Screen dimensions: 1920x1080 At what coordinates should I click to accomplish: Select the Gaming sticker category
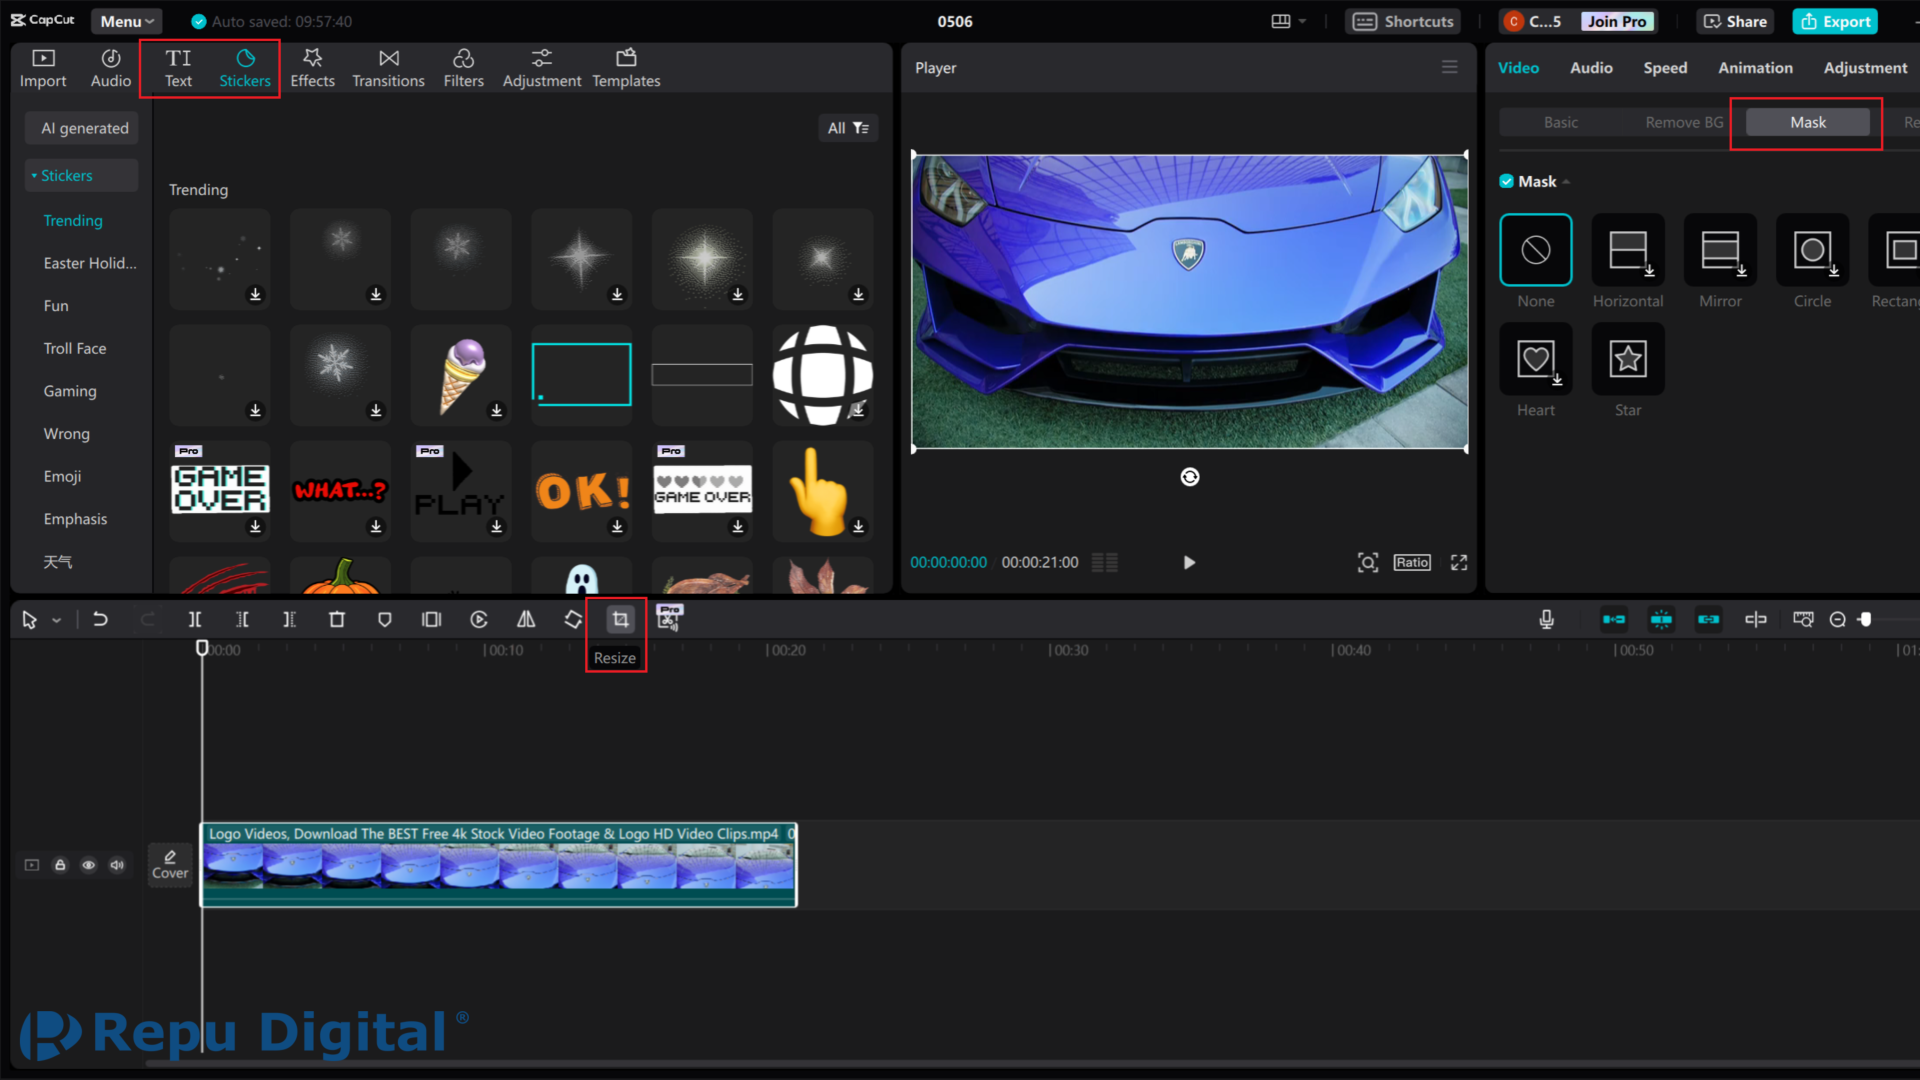[70, 391]
